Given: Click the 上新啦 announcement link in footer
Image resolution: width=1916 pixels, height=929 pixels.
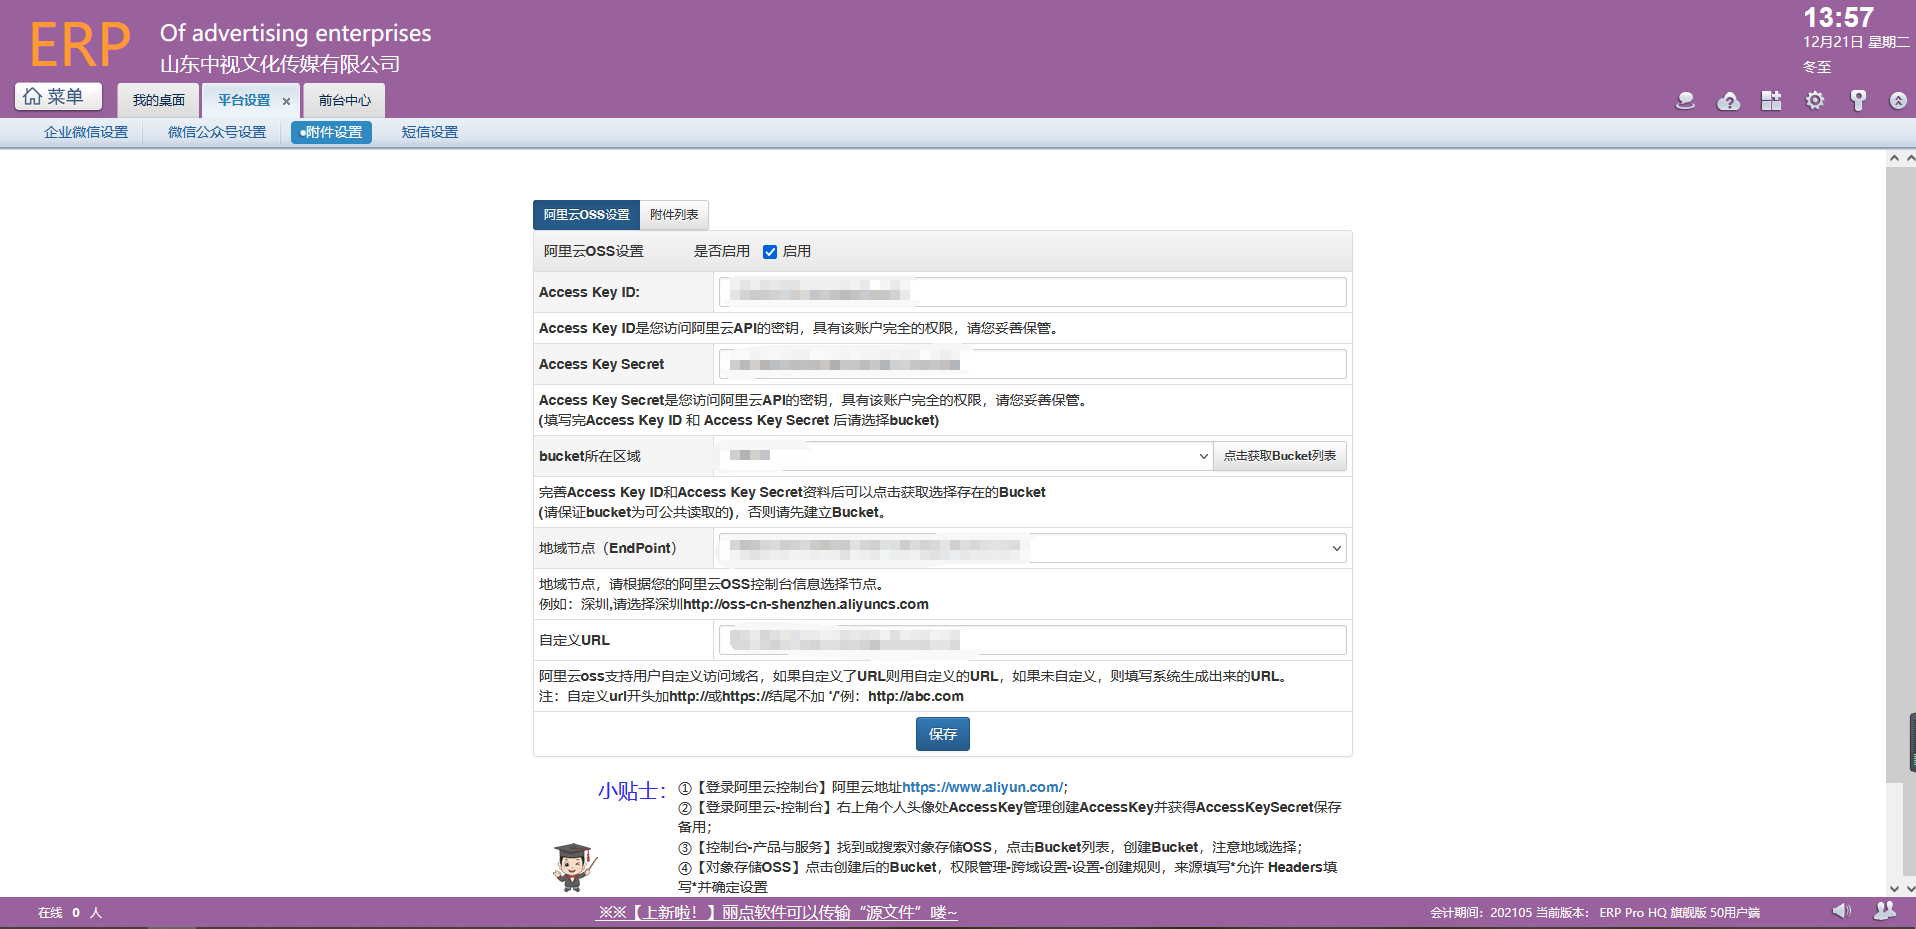Looking at the screenshot, I should pos(777,912).
